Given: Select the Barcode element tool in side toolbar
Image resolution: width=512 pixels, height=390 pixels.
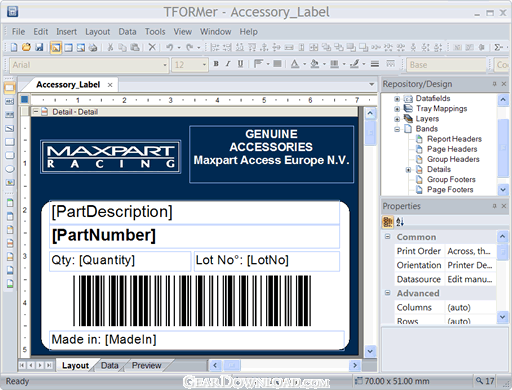Looking at the screenshot, I should pyautogui.click(x=9, y=115).
